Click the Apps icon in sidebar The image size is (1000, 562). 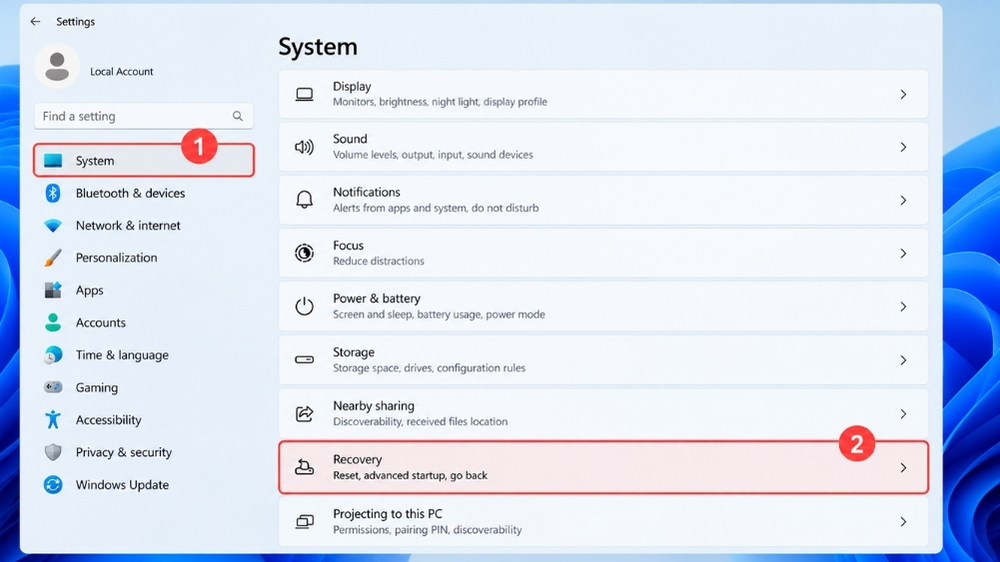(53, 290)
